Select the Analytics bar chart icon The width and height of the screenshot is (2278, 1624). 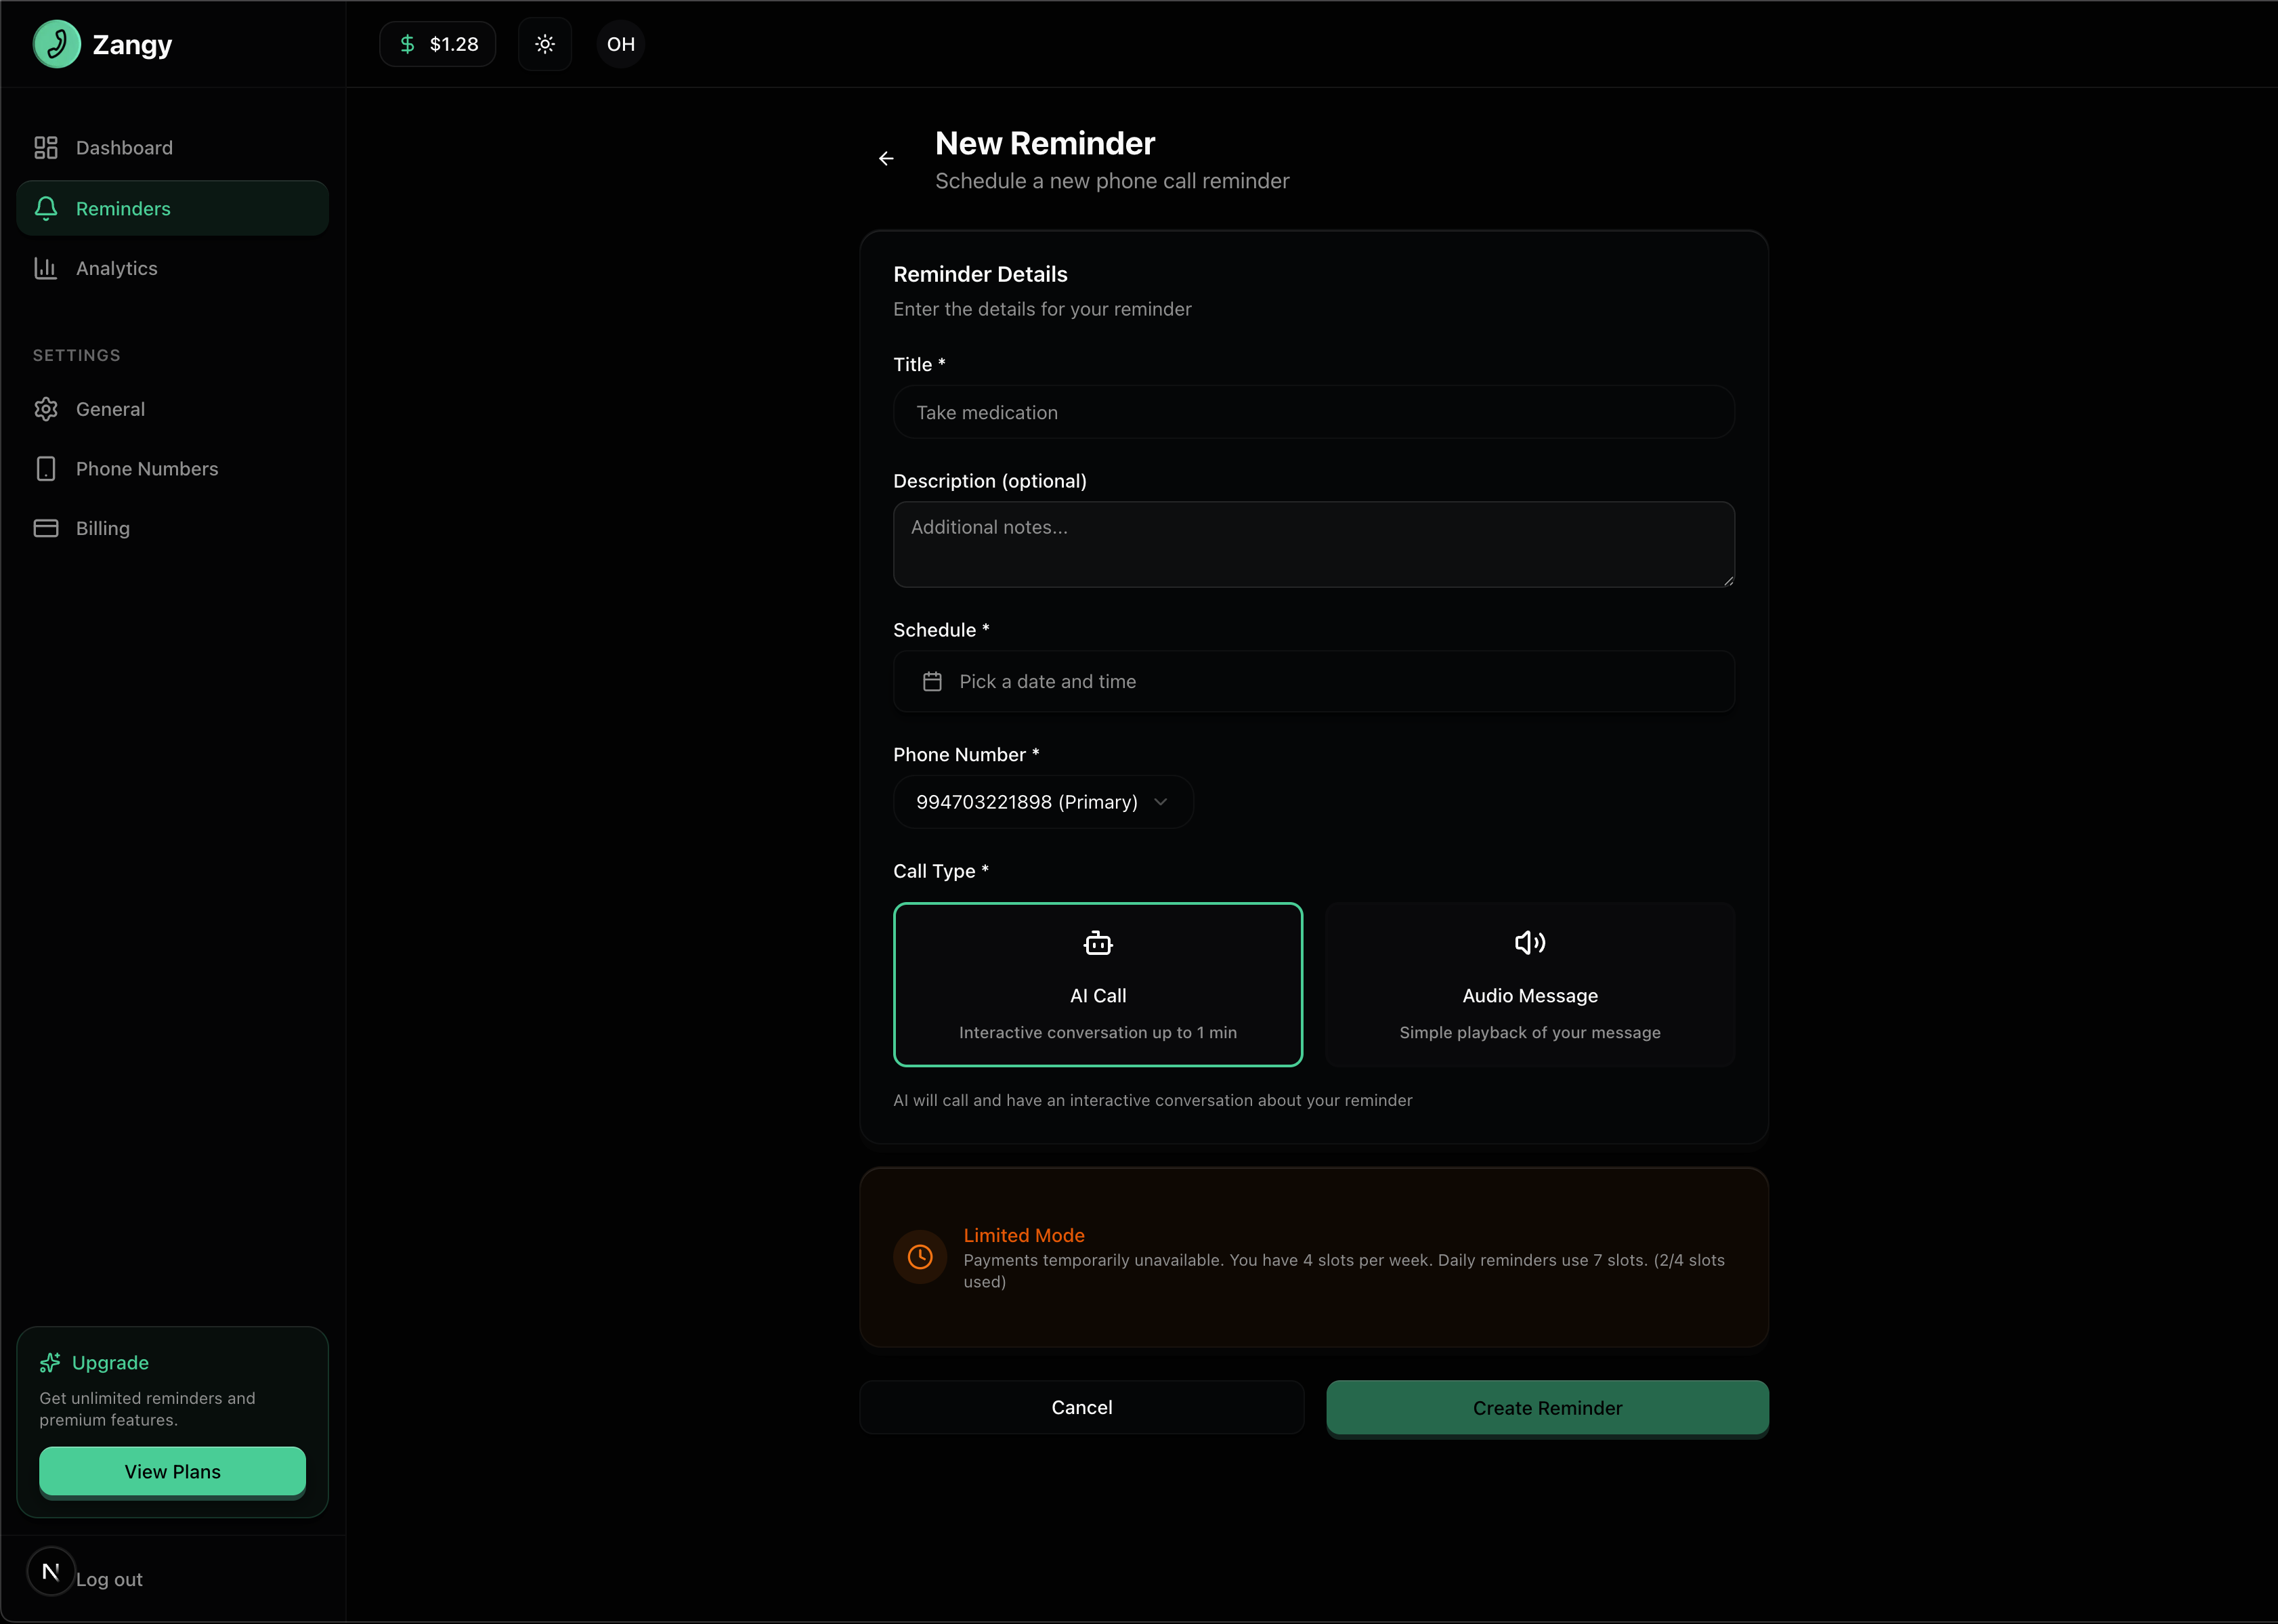pos(46,268)
